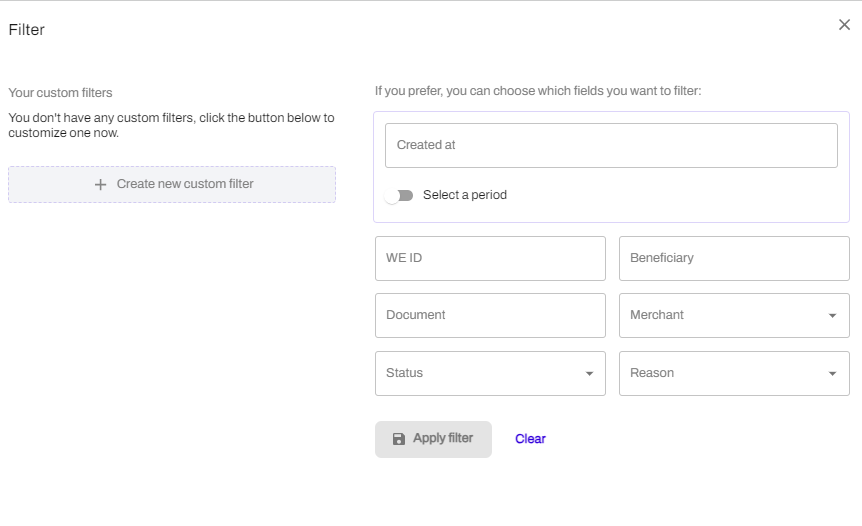Expand the Status dropdown field

pos(490,373)
